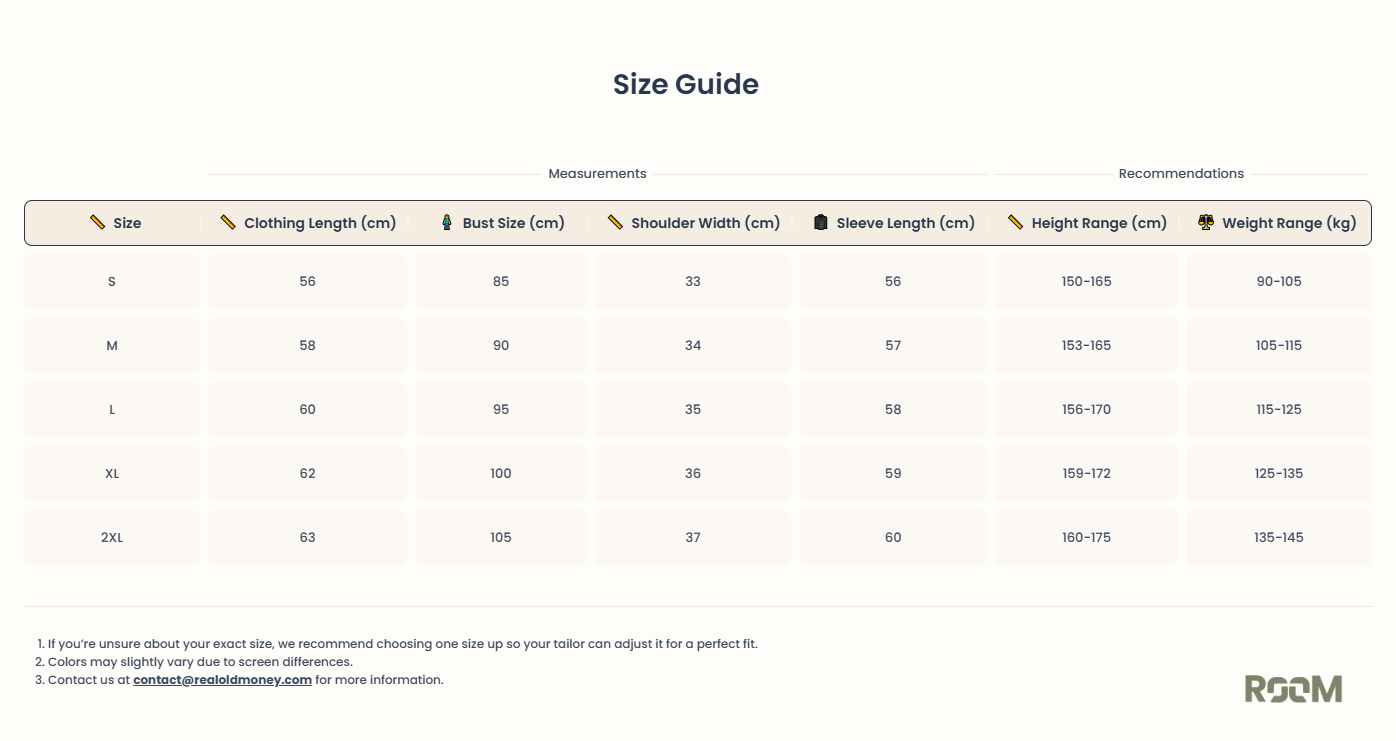Click height range 160-175
The width and height of the screenshot is (1396, 741).
point(1087,538)
